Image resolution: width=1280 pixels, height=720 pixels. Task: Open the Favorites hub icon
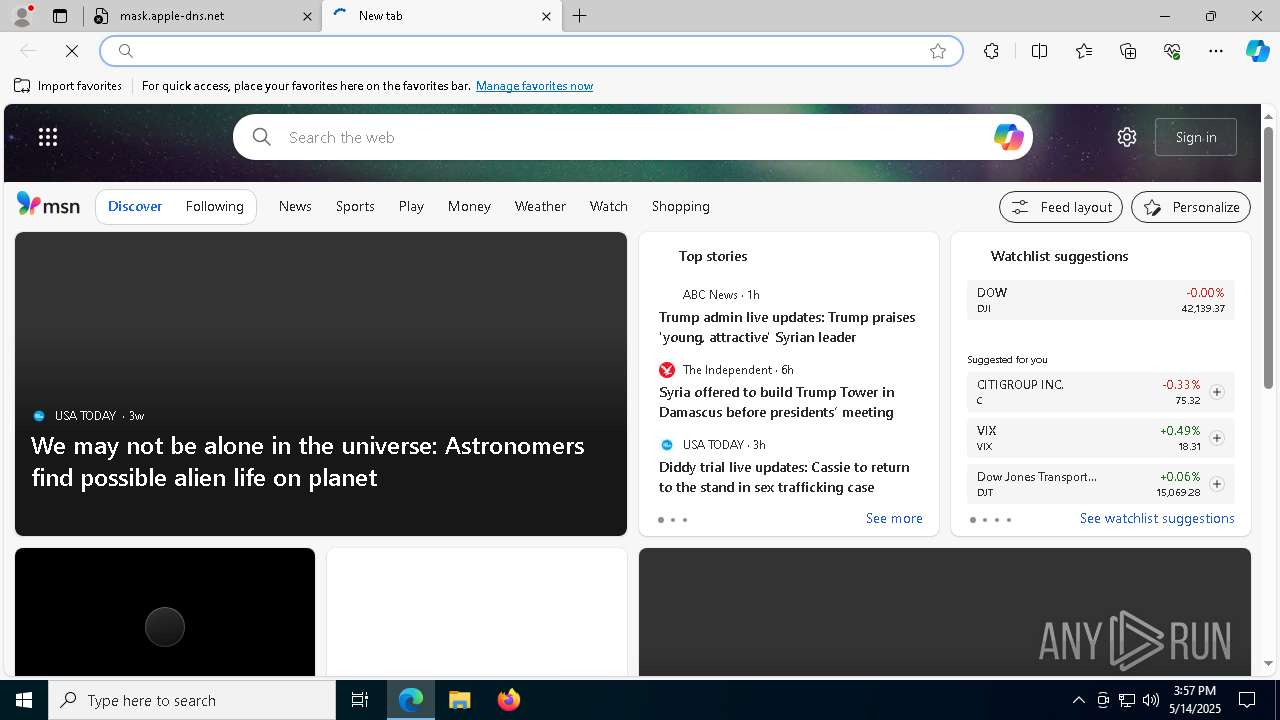pos(1084,51)
